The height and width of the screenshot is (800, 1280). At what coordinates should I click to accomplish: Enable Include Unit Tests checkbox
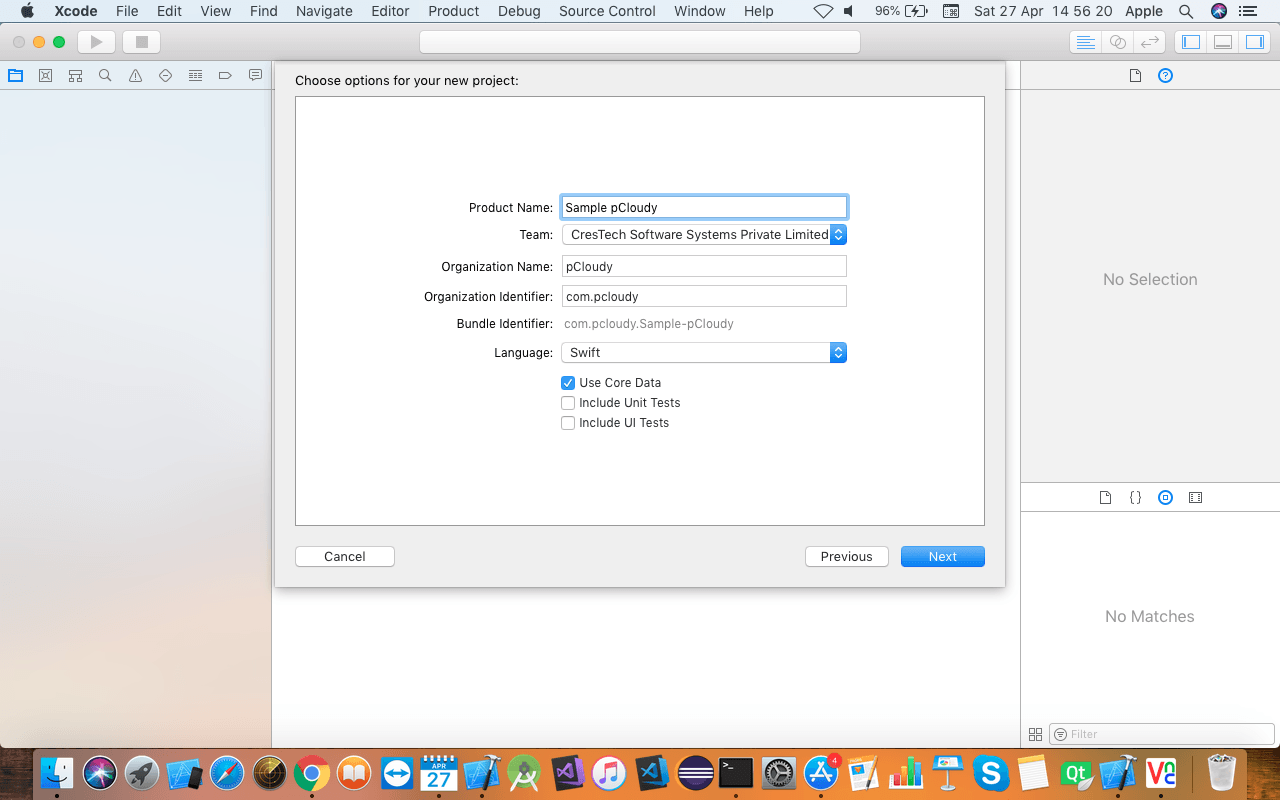(x=568, y=403)
